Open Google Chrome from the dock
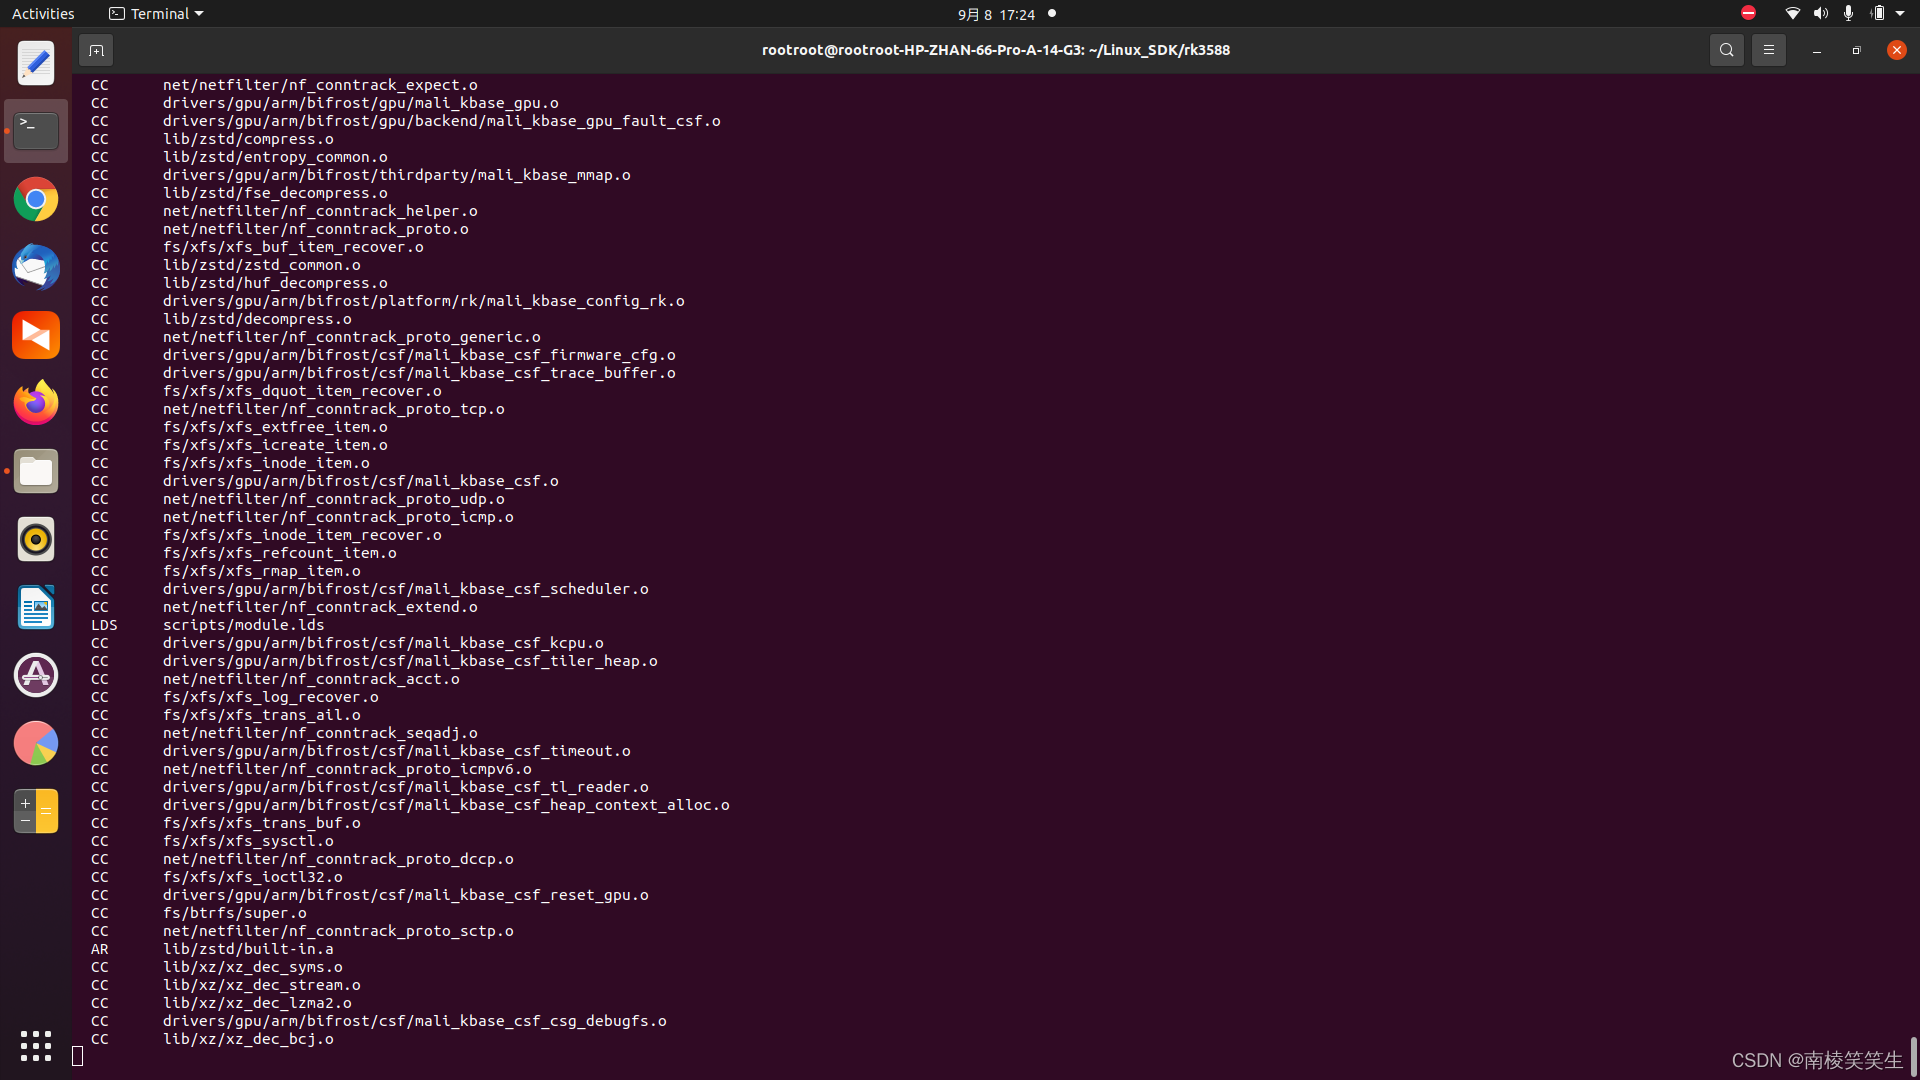The width and height of the screenshot is (1920, 1080). coord(35,199)
